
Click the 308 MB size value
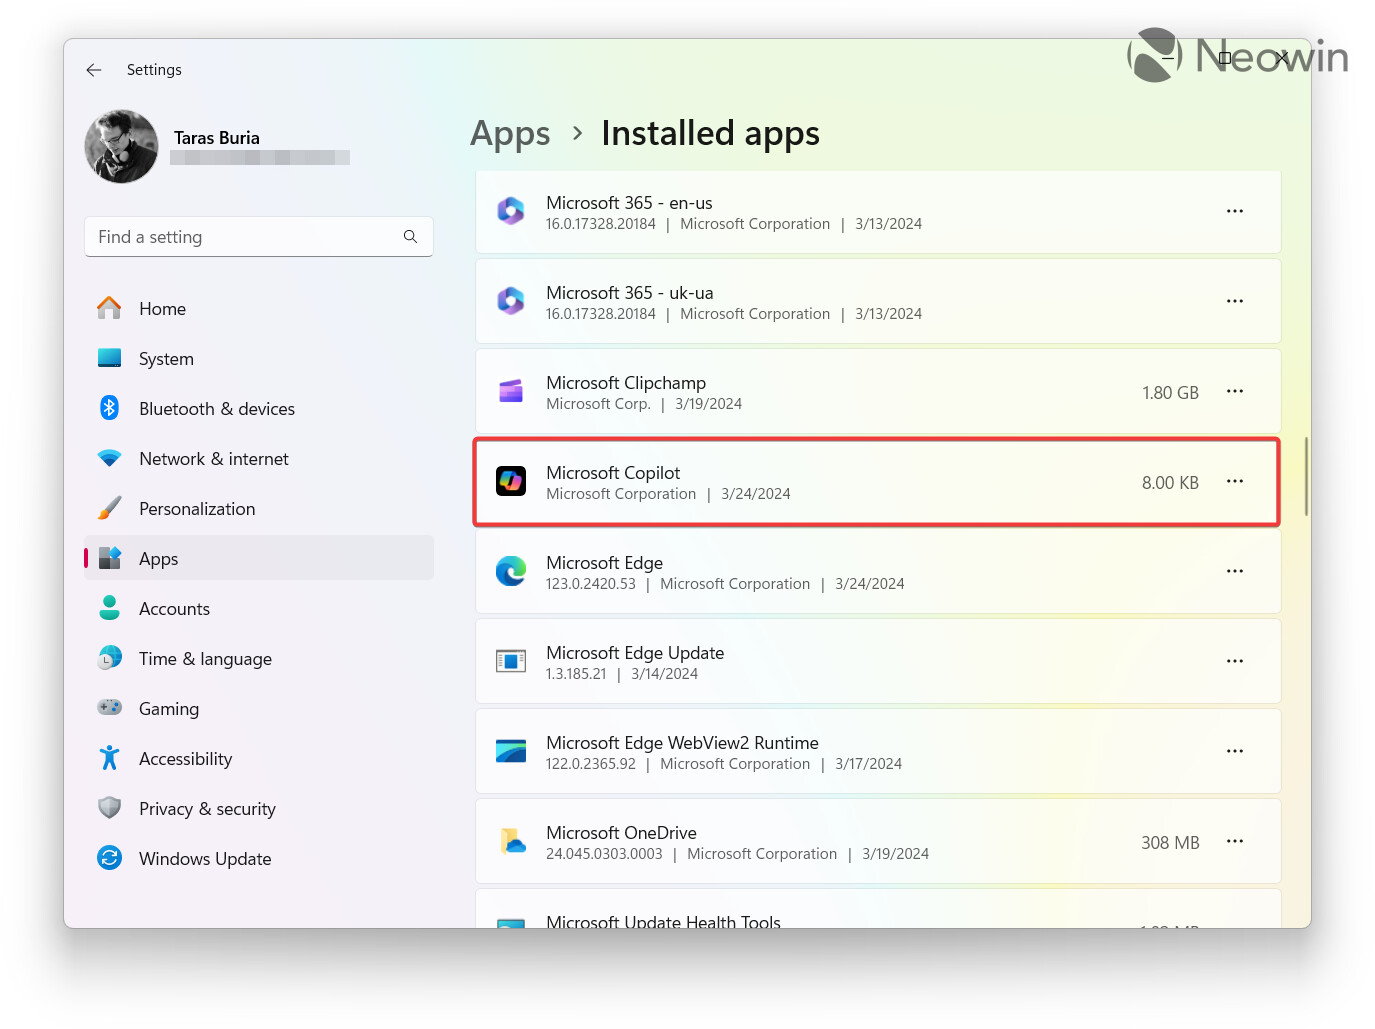1170,843
